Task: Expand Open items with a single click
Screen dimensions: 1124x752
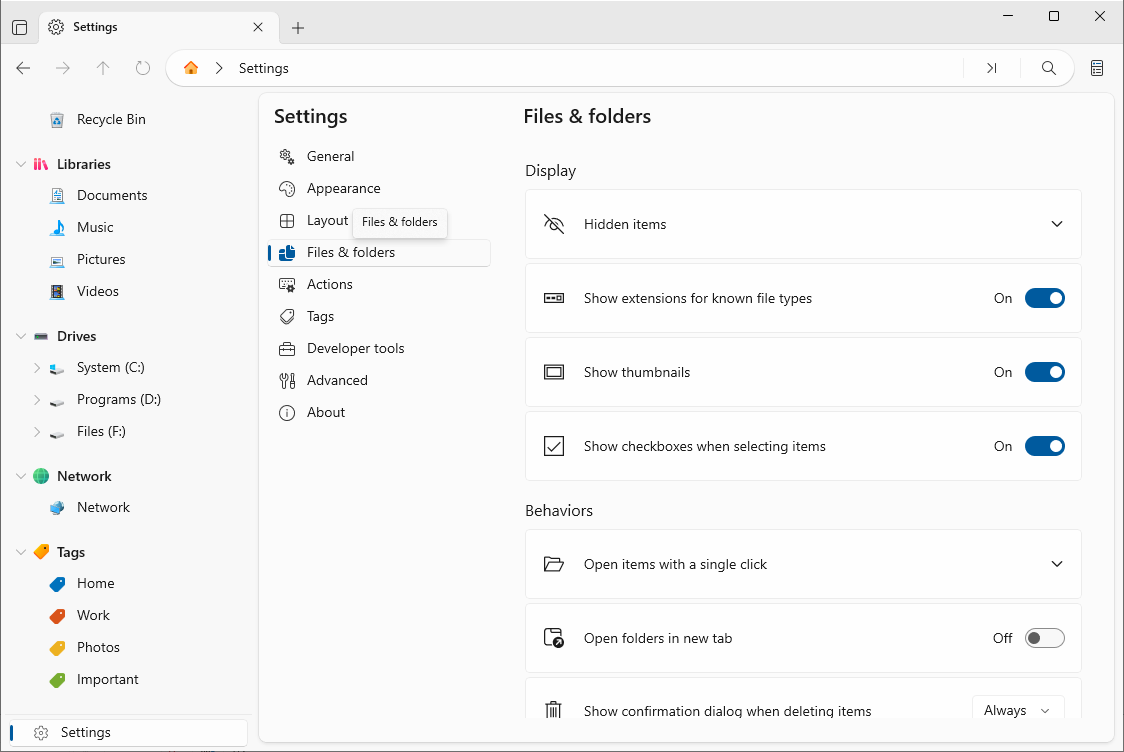Action: tap(1057, 564)
